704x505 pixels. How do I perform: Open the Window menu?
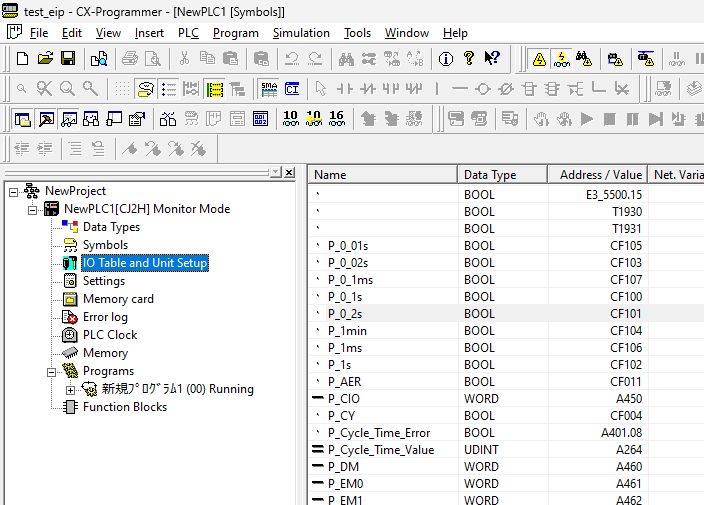pos(407,33)
